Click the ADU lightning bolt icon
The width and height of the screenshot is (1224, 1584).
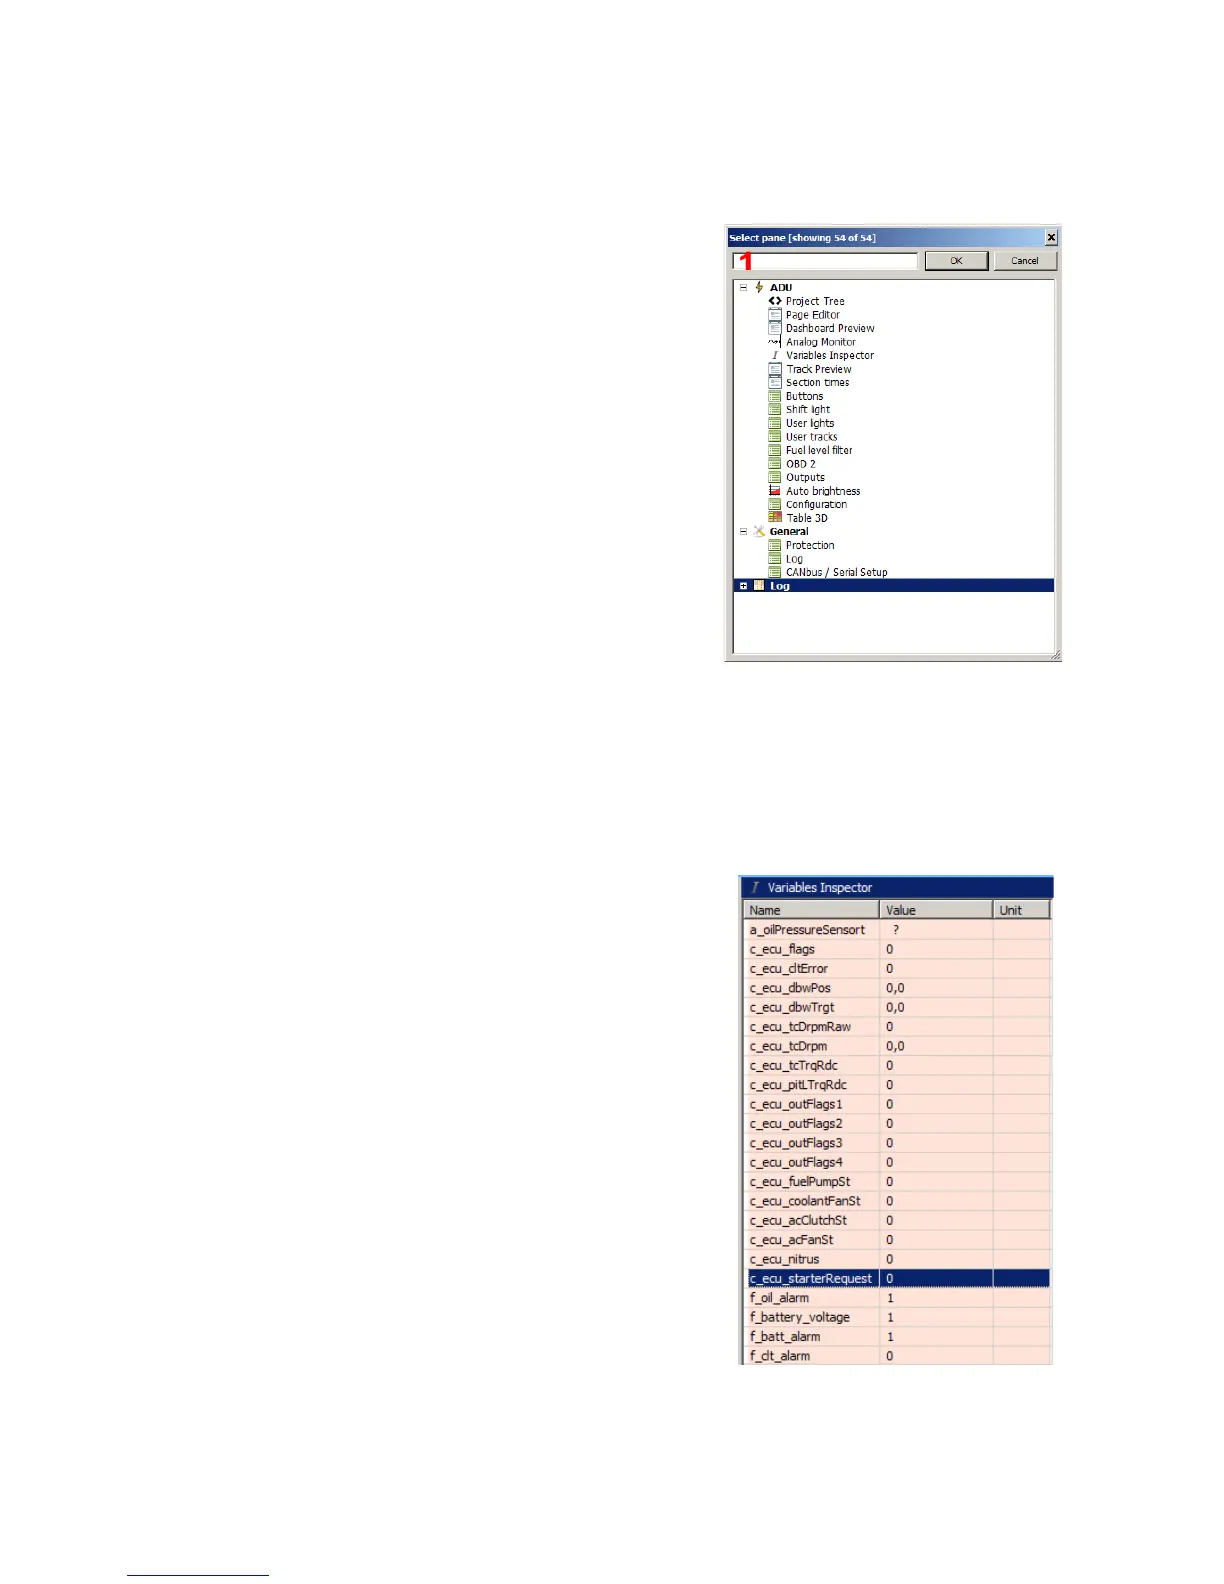[759, 287]
